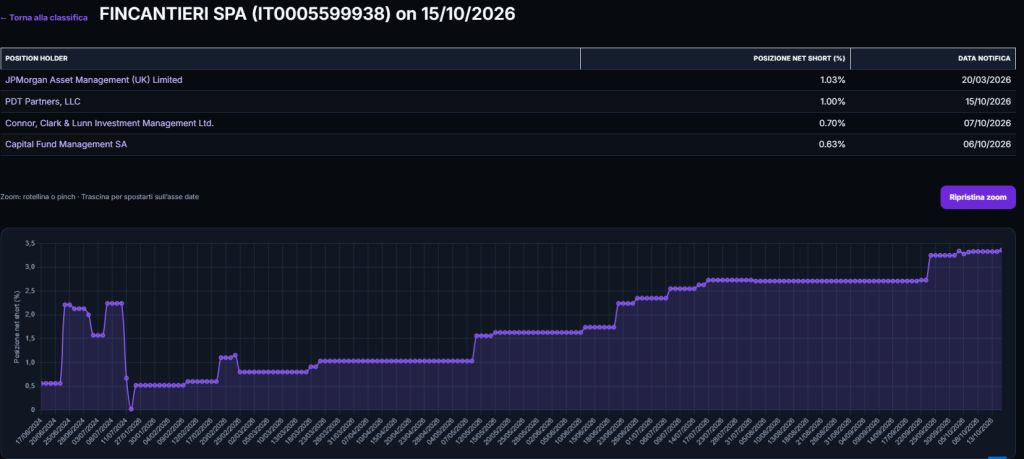Click the 3,5 y-axis tick label

pos(29,244)
